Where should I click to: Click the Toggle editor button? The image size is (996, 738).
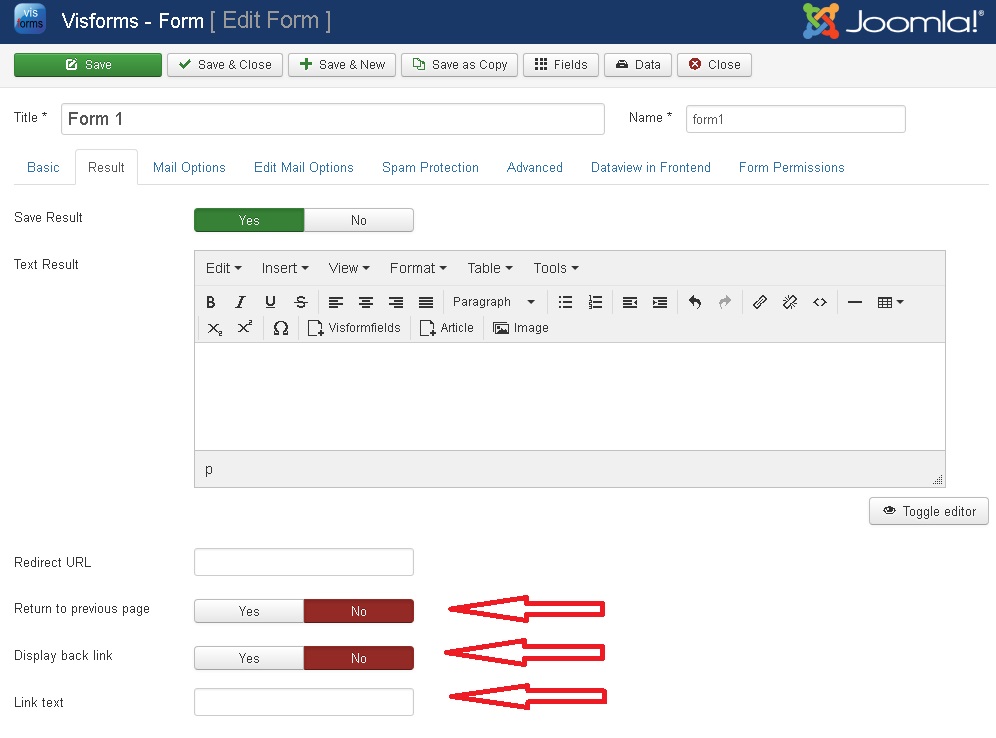pyautogui.click(x=928, y=511)
